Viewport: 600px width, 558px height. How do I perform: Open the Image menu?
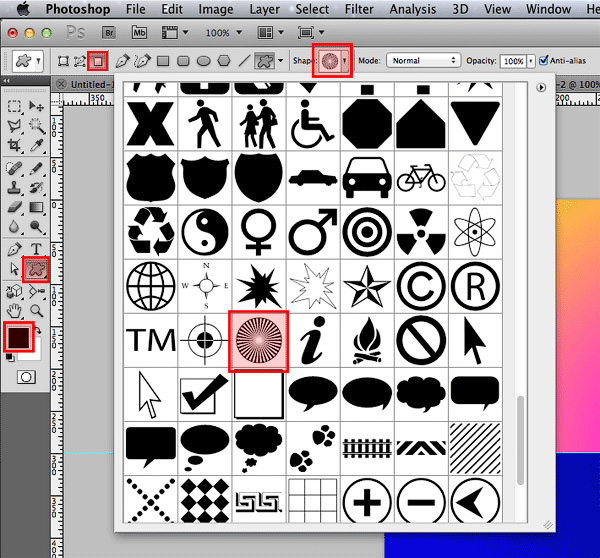[216, 9]
